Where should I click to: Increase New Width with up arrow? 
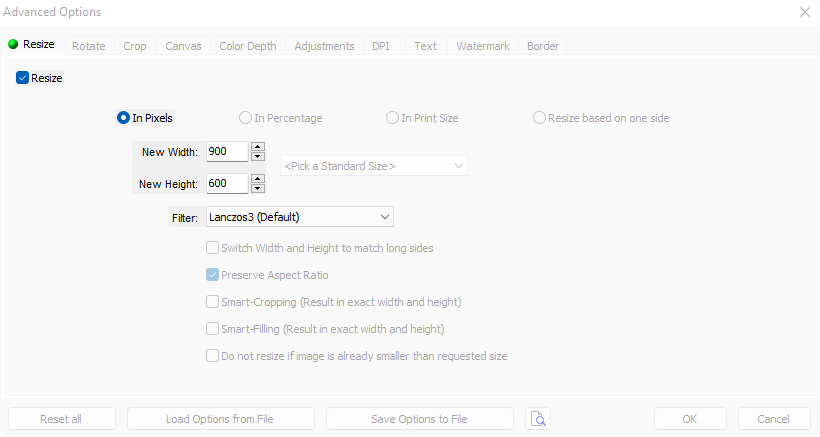(x=258, y=146)
